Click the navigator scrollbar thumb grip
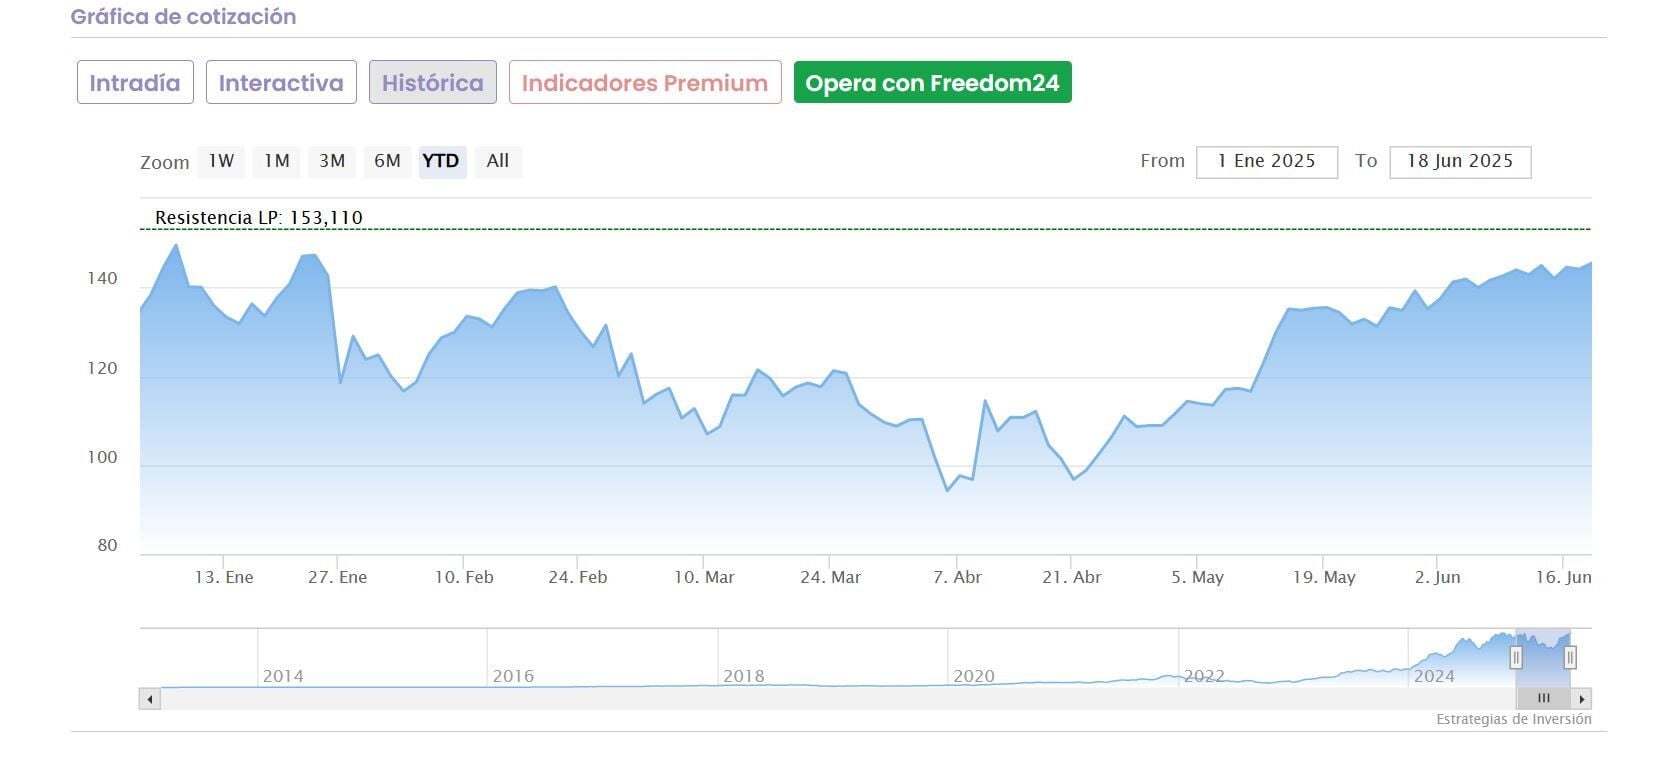This screenshot has height=765, width=1678. [x=1543, y=699]
